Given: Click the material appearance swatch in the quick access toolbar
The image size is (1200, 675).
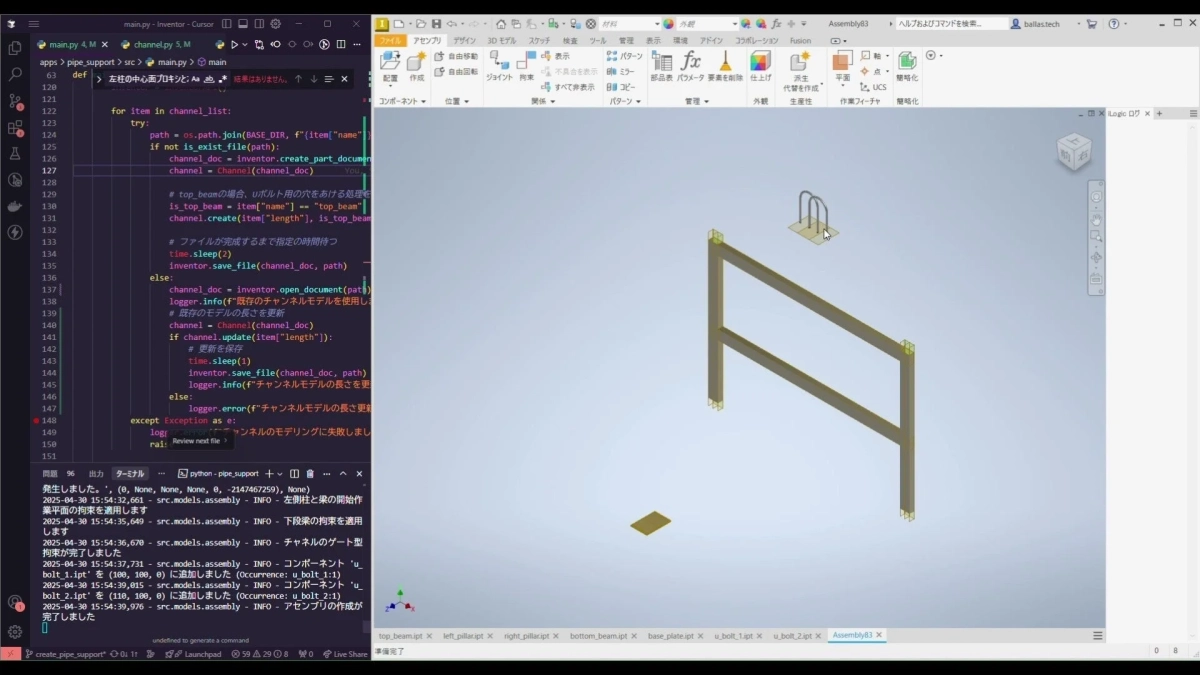Looking at the screenshot, I should (x=667, y=23).
